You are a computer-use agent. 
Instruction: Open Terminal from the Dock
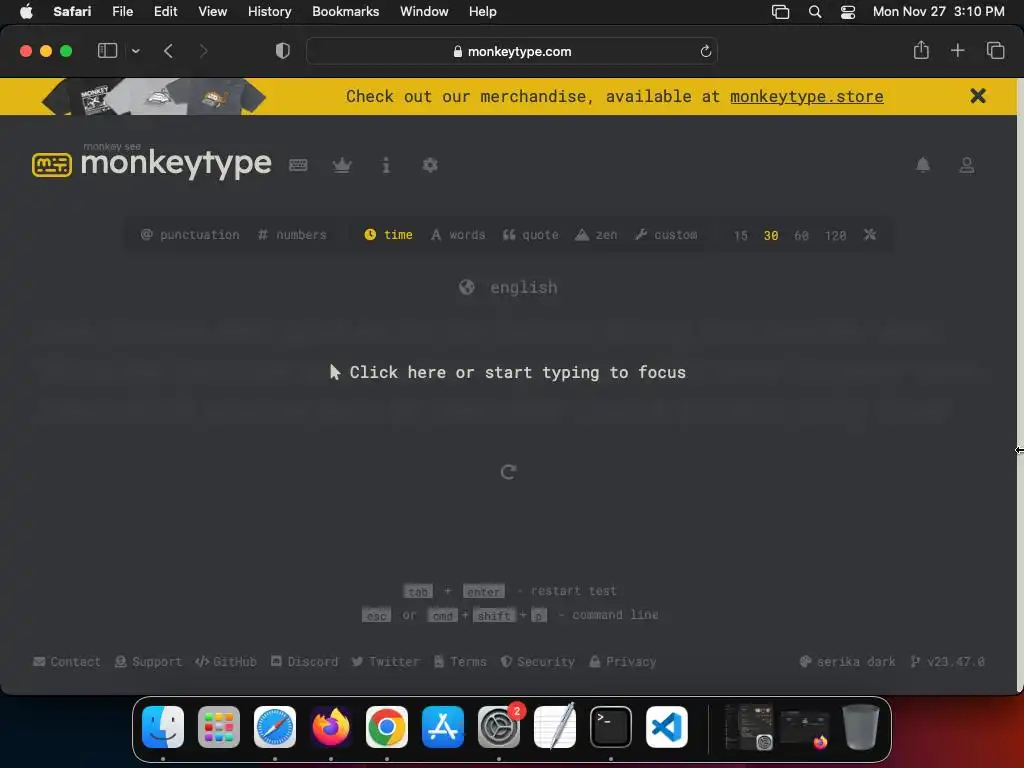point(611,727)
